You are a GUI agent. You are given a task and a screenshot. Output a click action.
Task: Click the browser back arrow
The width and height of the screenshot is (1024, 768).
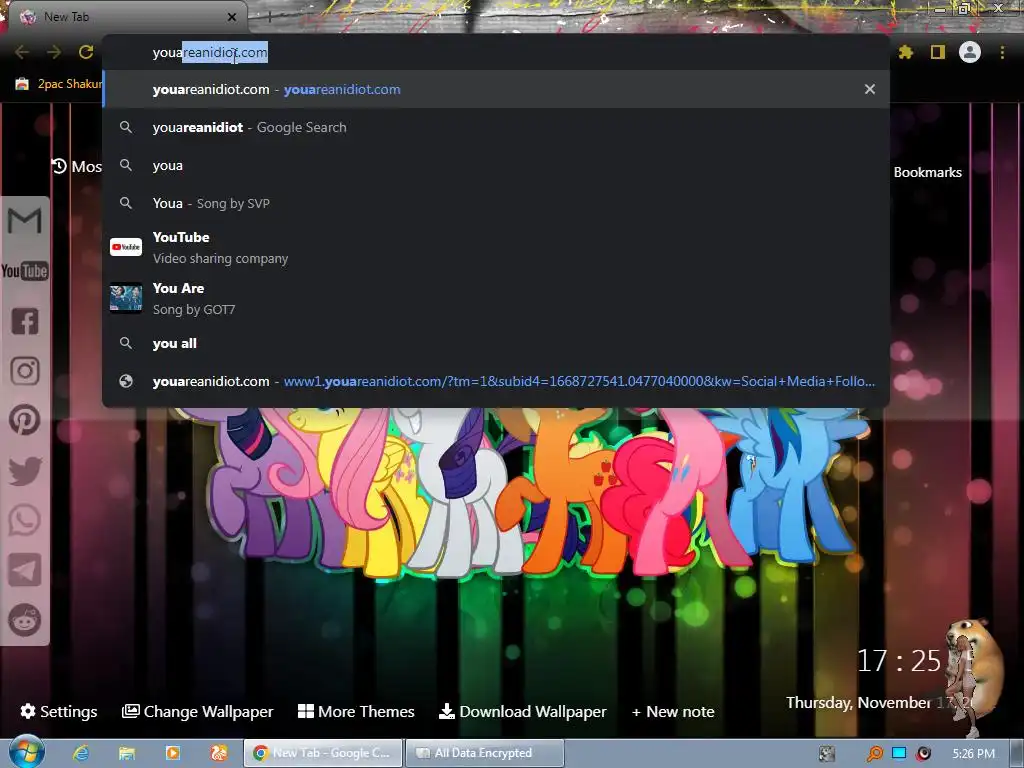tap(22, 52)
